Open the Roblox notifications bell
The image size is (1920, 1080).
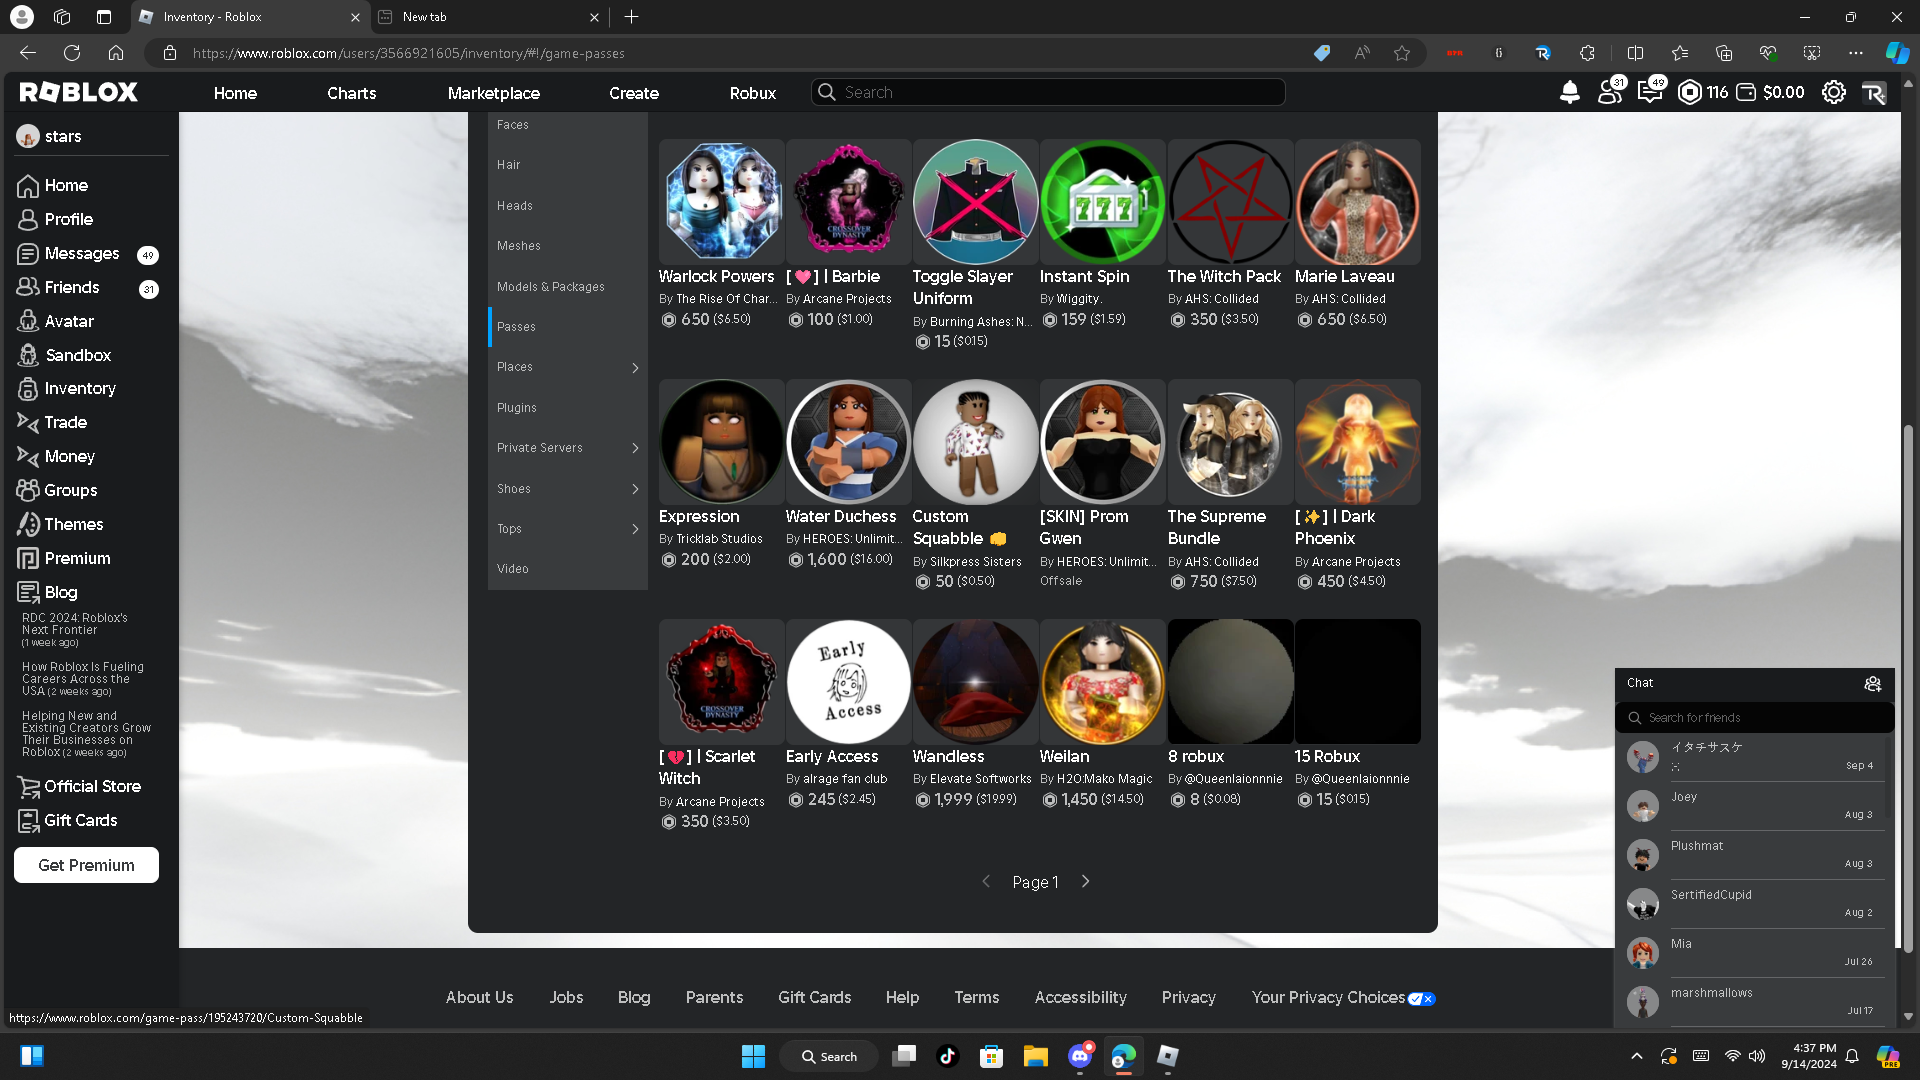(x=1569, y=92)
